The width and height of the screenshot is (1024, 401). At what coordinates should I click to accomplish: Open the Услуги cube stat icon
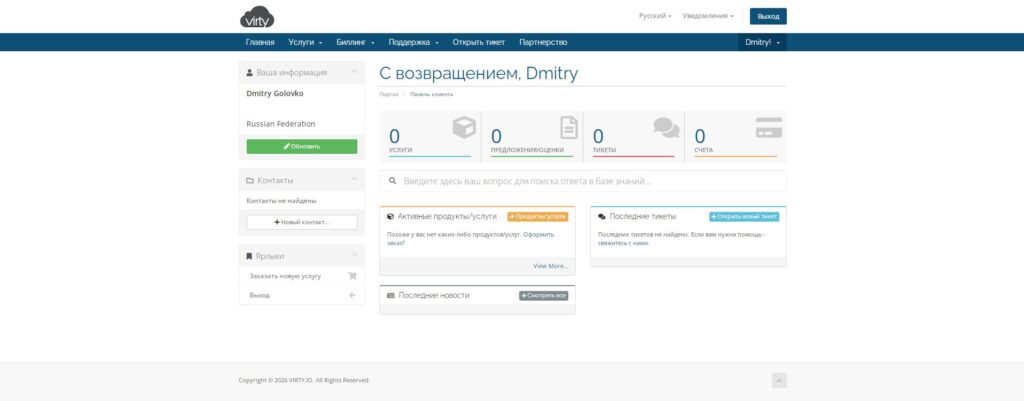[x=464, y=127]
